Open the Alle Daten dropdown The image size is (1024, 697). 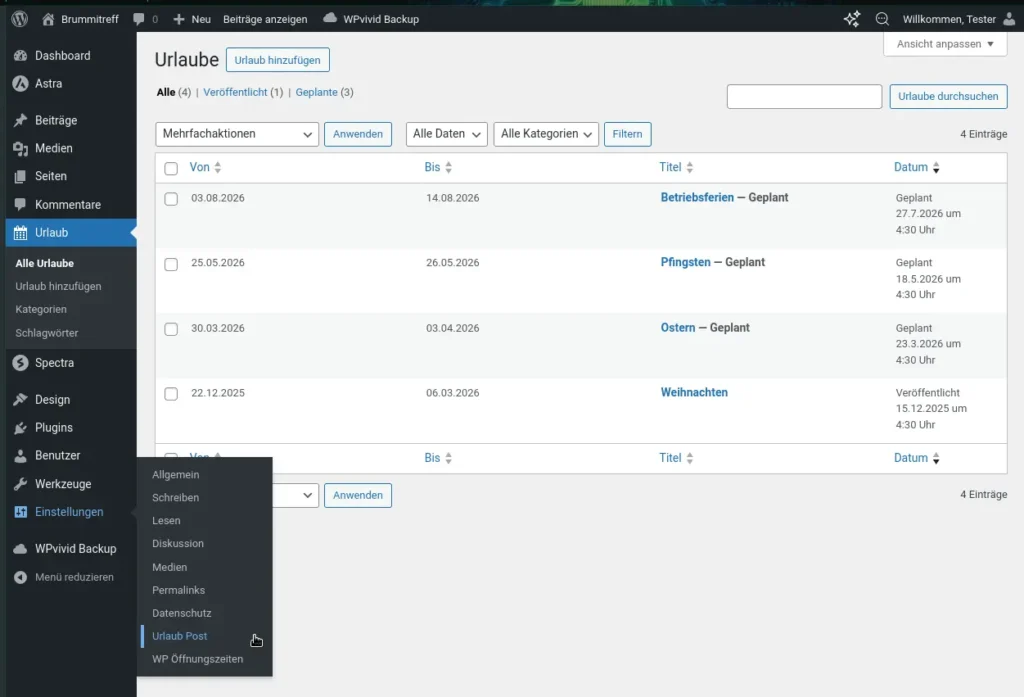tap(447, 134)
